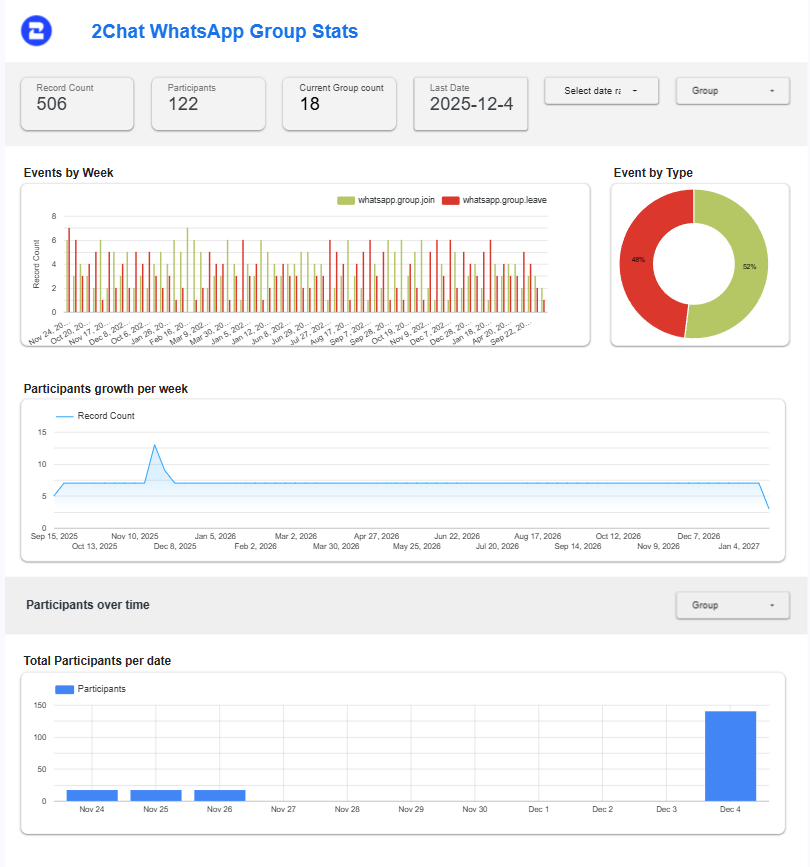This screenshot has width=810, height=867.
Task: Select the Record Count scorecard
Action: [x=77, y=103]
